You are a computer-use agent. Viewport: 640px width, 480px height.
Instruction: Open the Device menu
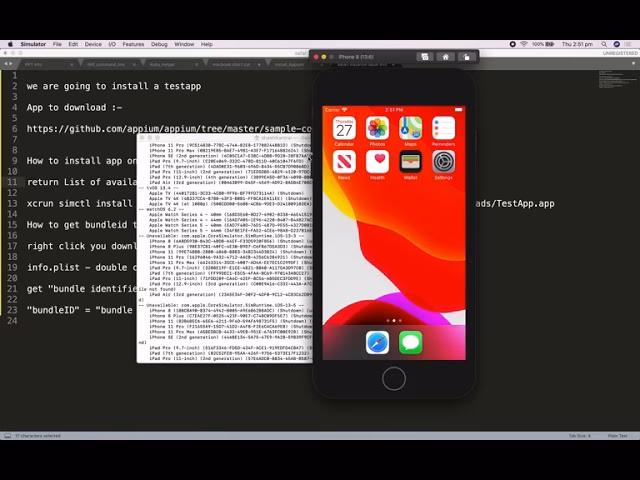click(93, 44)
